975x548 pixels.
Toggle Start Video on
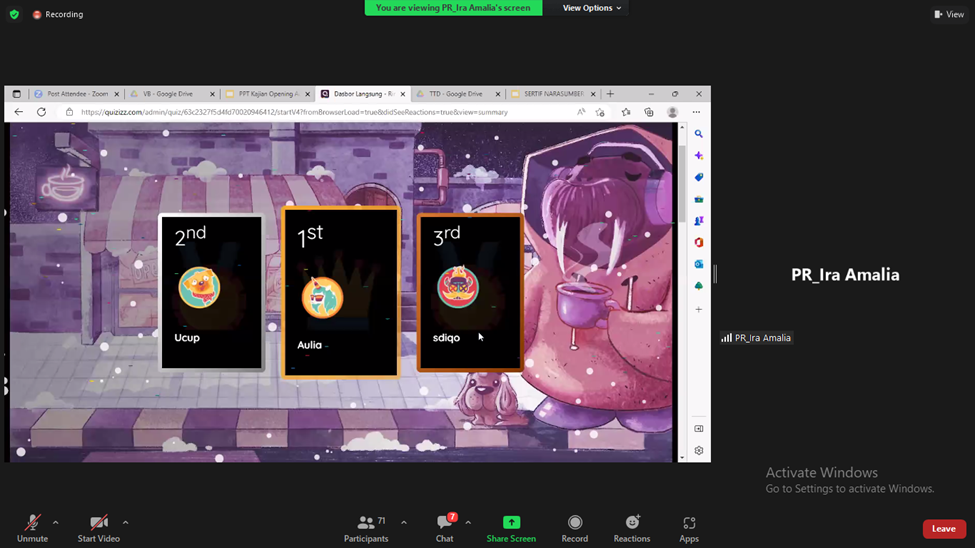[x=98, y=523]
